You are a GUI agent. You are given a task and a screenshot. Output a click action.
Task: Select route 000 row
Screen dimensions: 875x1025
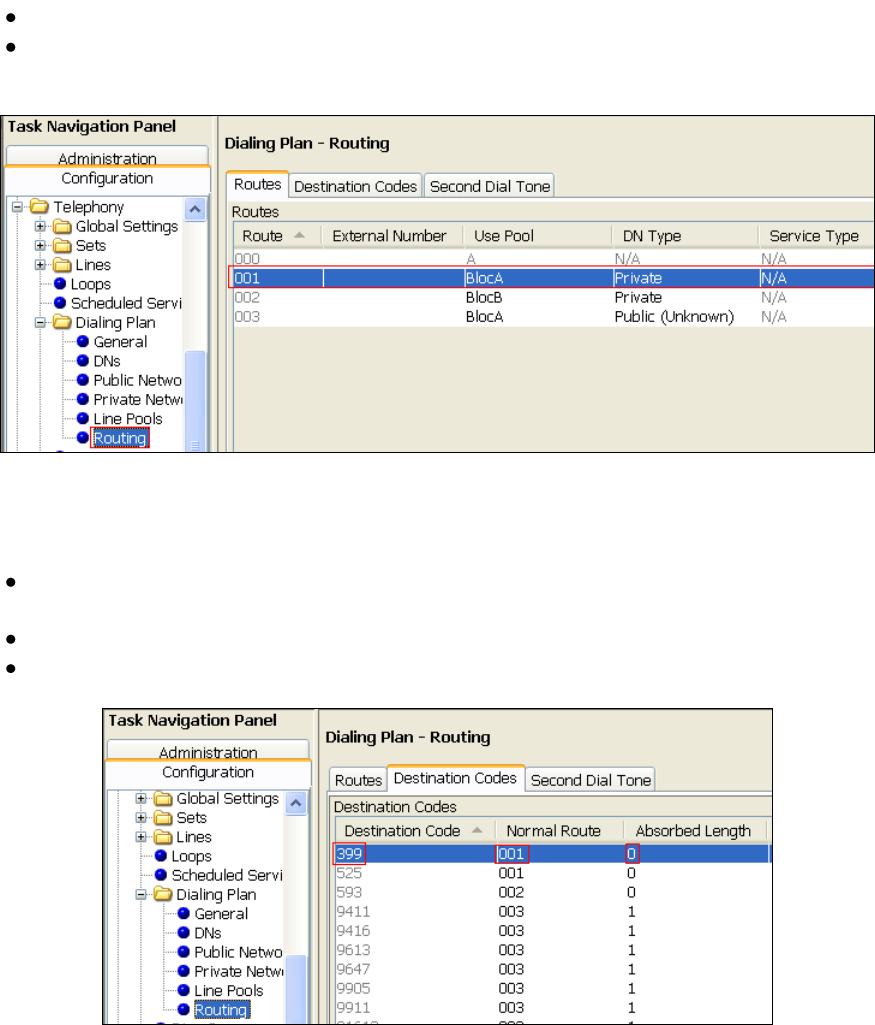pyautogui.click(x=553, y=259)
